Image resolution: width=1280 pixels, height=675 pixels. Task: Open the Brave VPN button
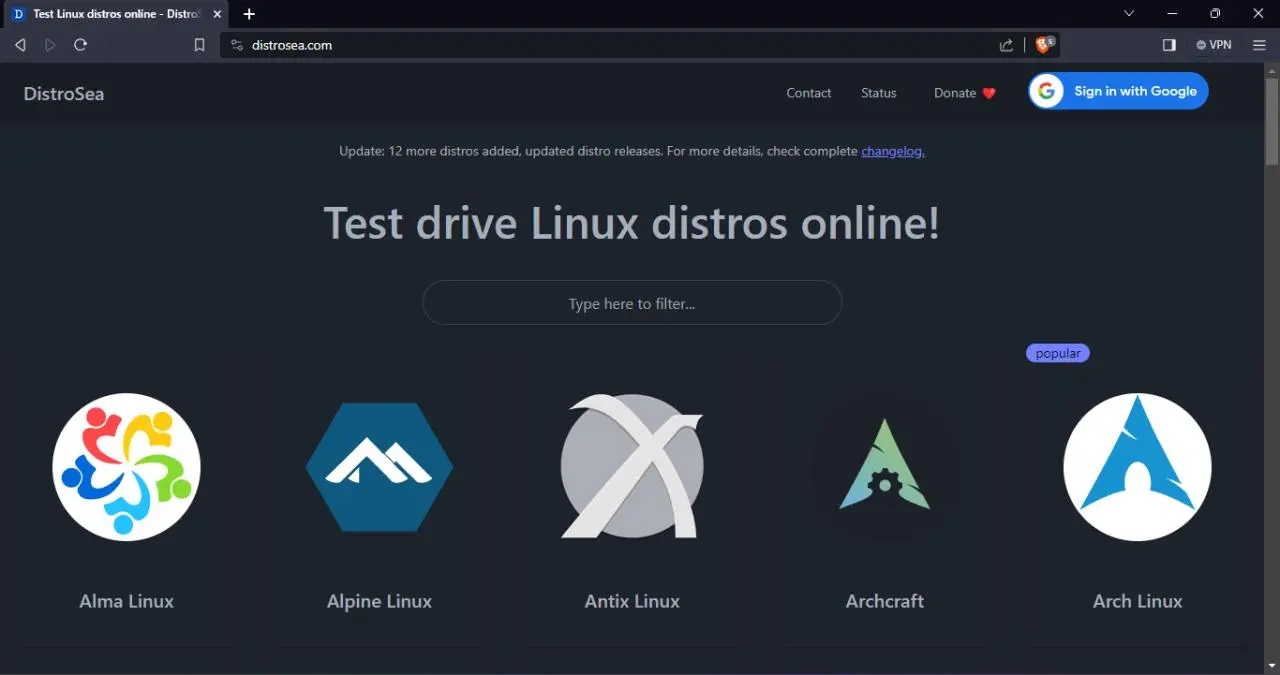[x=1214, y=45]
